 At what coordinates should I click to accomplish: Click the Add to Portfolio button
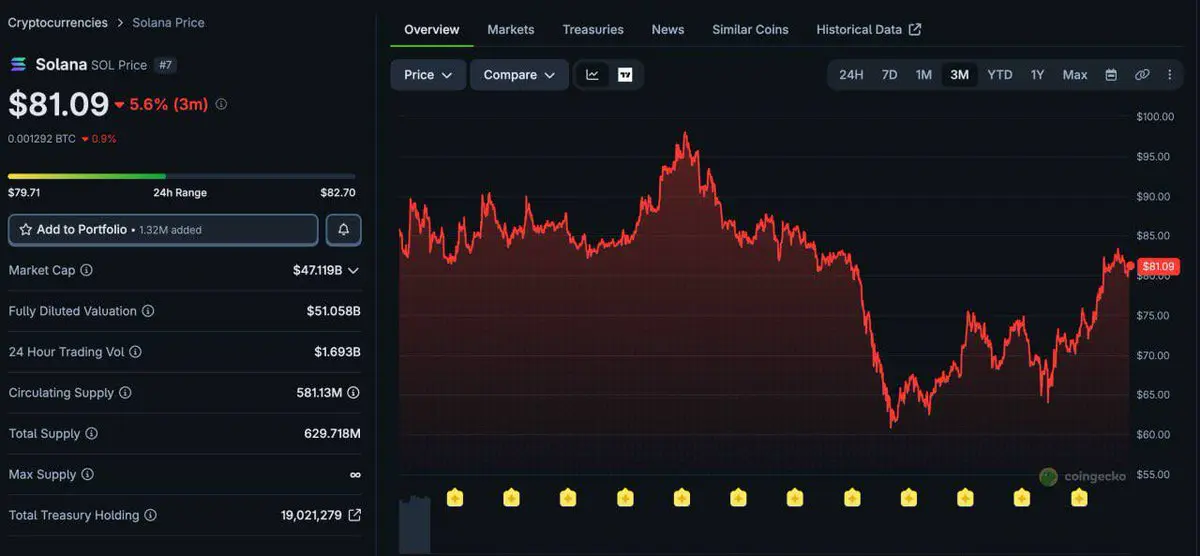point(163,230)
